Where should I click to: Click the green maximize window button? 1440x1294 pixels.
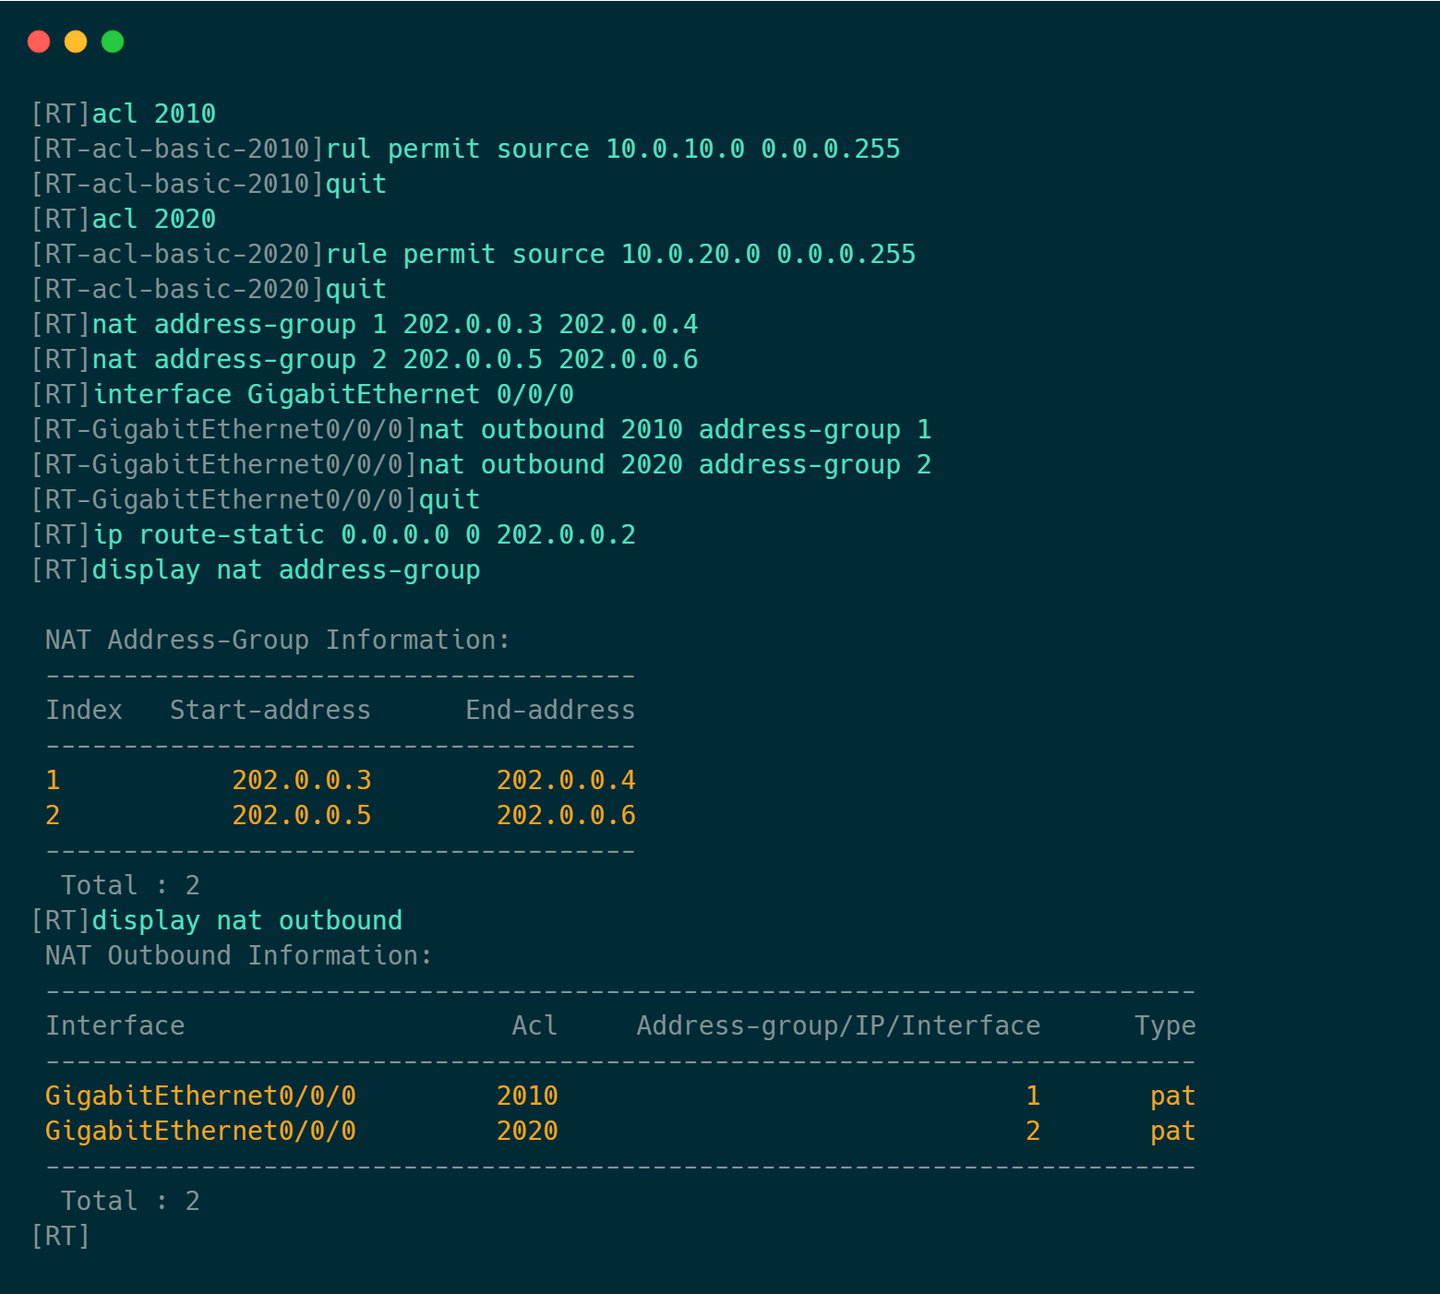point(113,41)
